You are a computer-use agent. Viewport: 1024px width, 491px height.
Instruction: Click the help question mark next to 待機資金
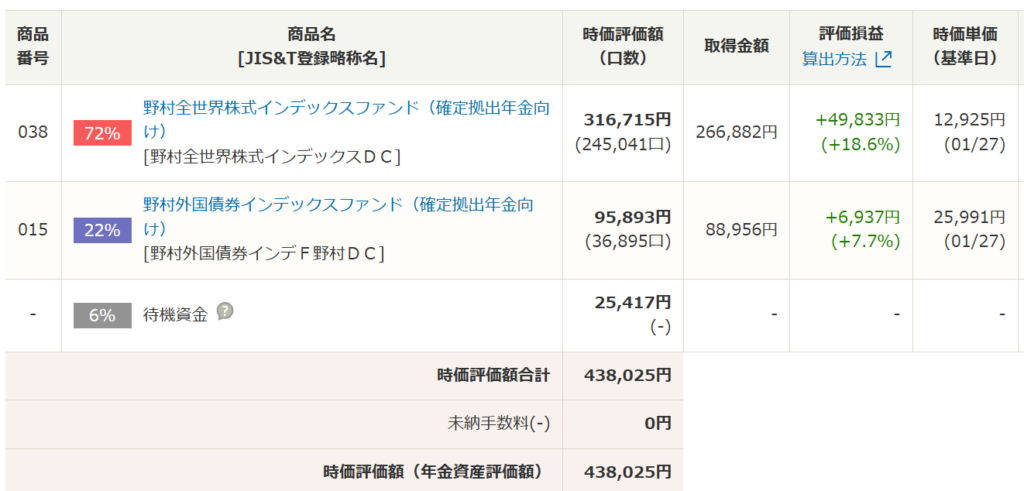(x=226, y=311)
